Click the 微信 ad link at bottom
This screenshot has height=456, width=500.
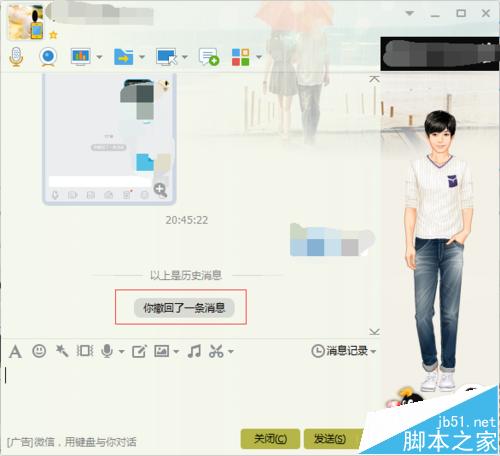click(71, 442)
